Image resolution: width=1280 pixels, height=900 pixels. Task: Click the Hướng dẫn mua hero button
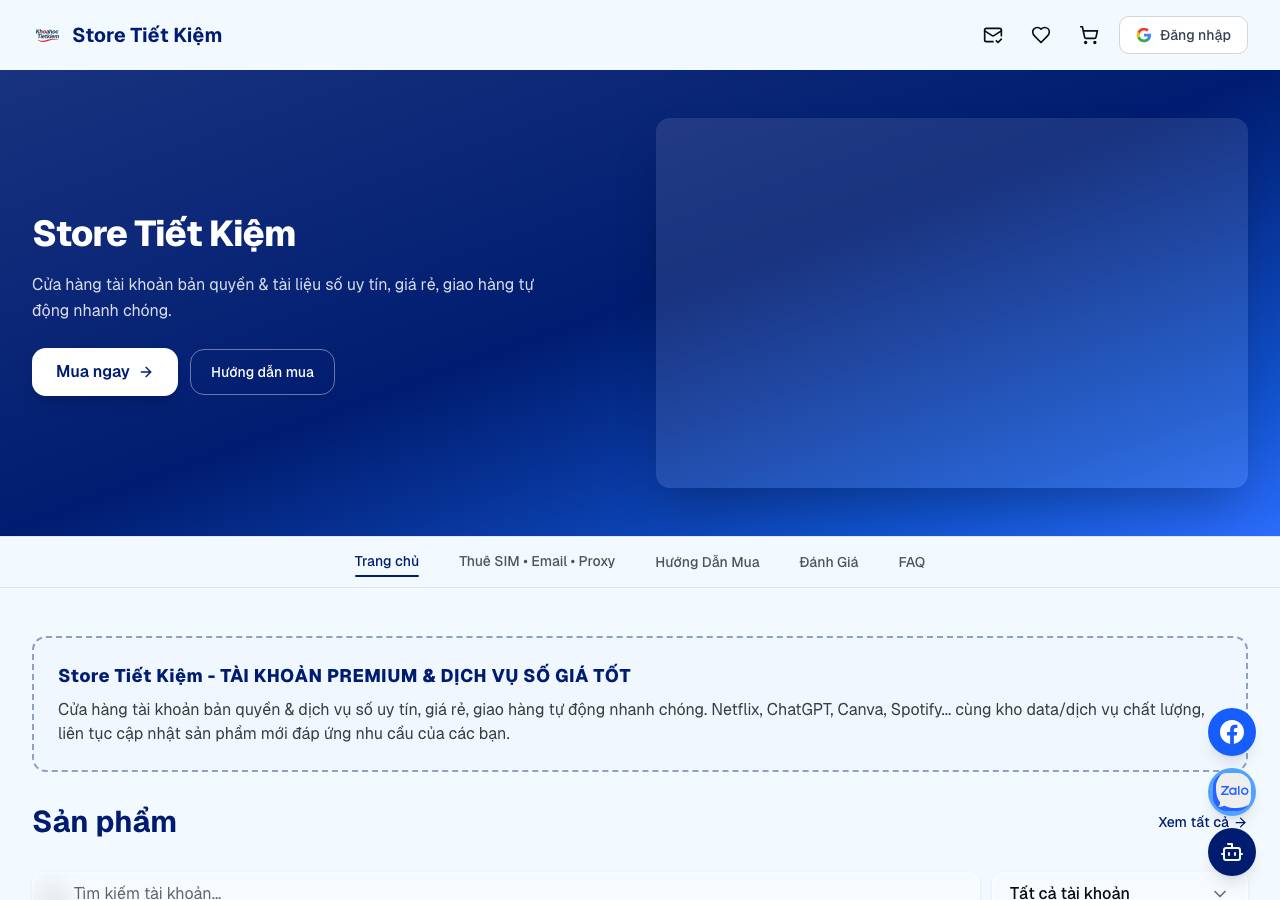point(262,372)
